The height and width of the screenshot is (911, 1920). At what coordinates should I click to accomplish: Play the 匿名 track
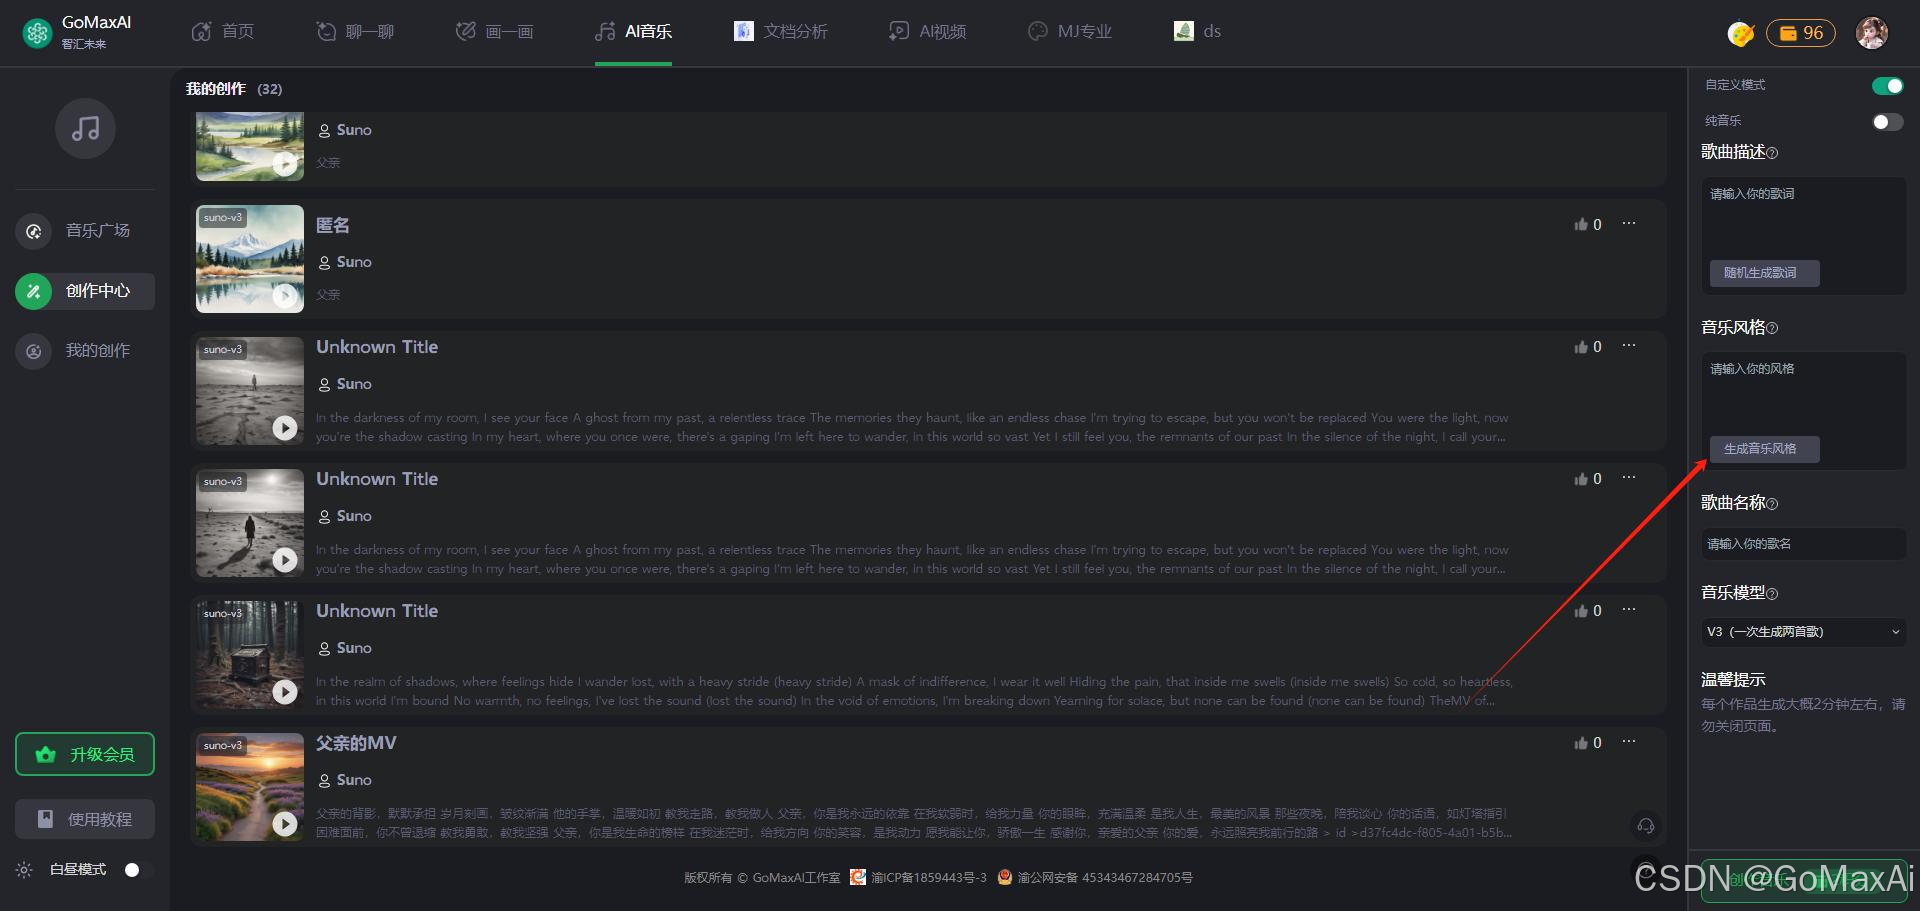tap(285, 295)
